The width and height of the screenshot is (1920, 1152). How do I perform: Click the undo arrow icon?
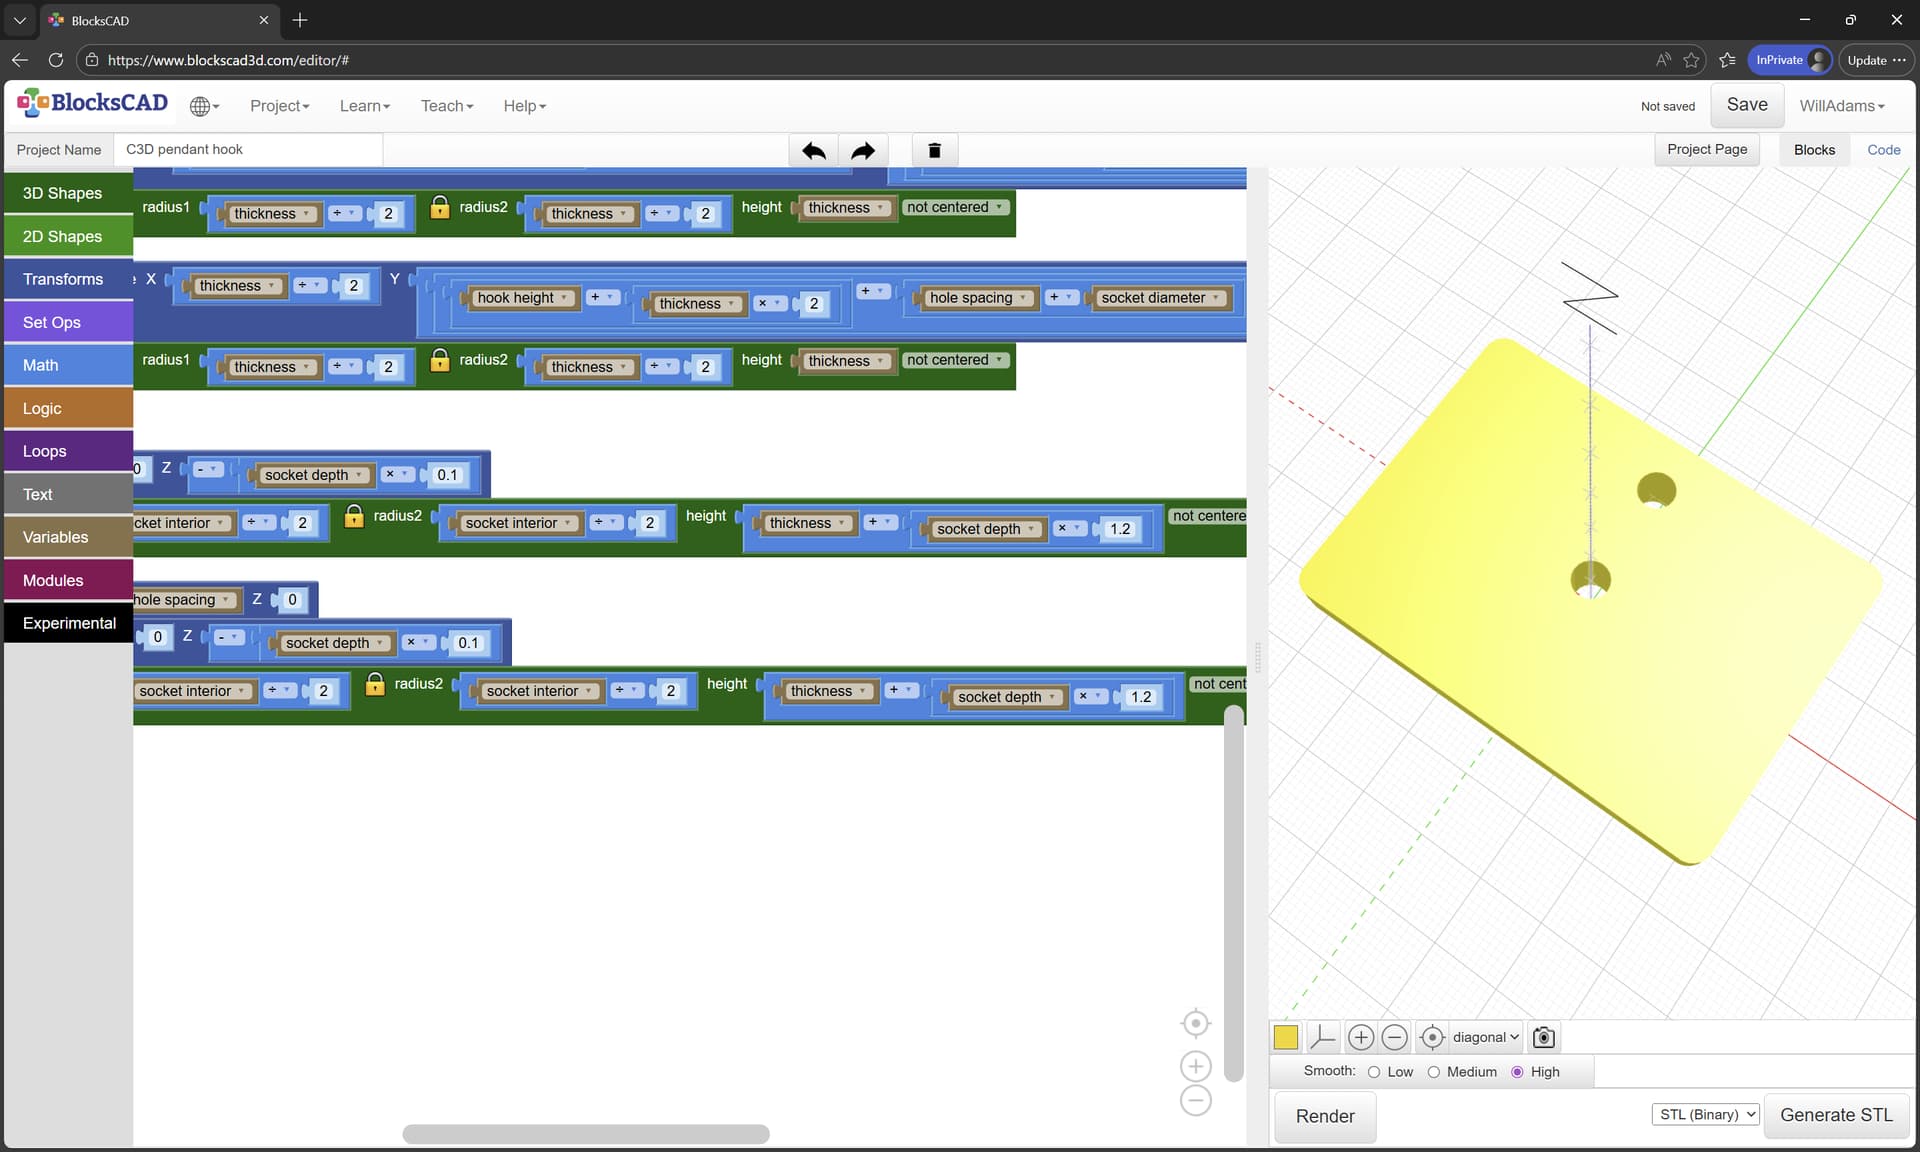[813, 150]
